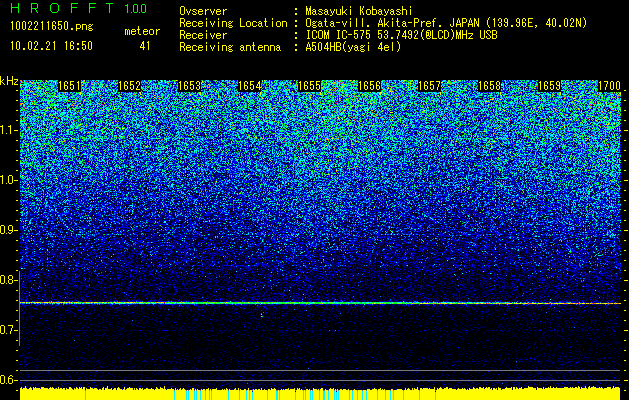Click the 1659 time marker
This screenshot has height=400, width=629.
pyautogui.click(x=550, y=86)
